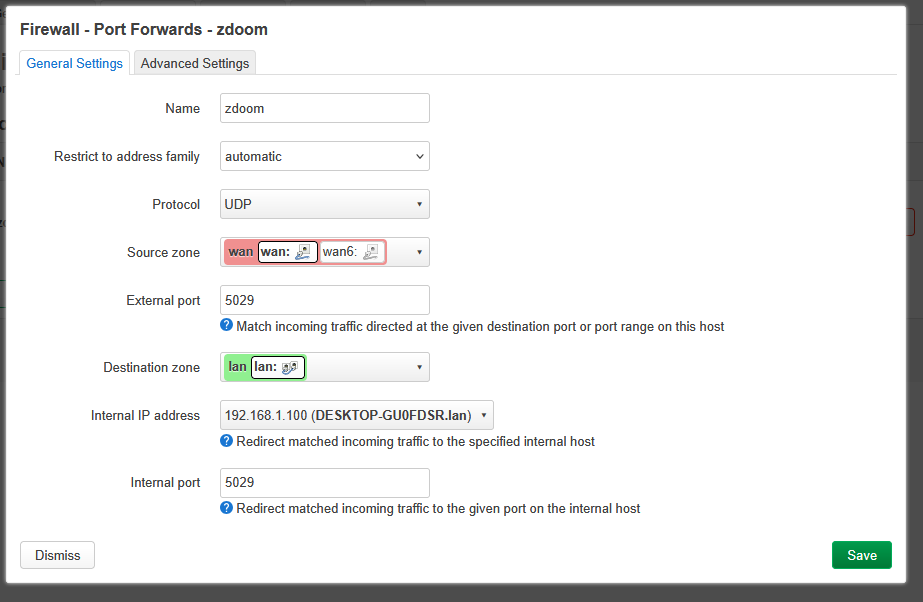Dismiss the port forward dialog

pyautogui.click(x=57, y=555)
